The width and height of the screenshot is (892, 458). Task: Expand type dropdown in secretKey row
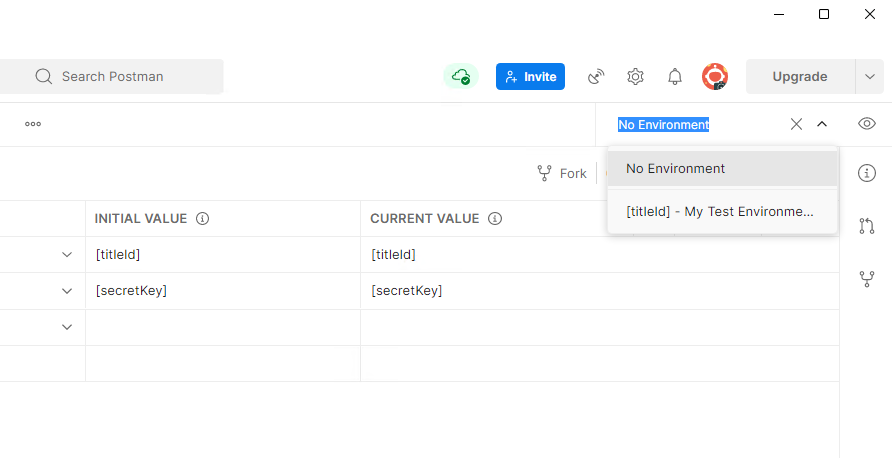pos(67,291)
